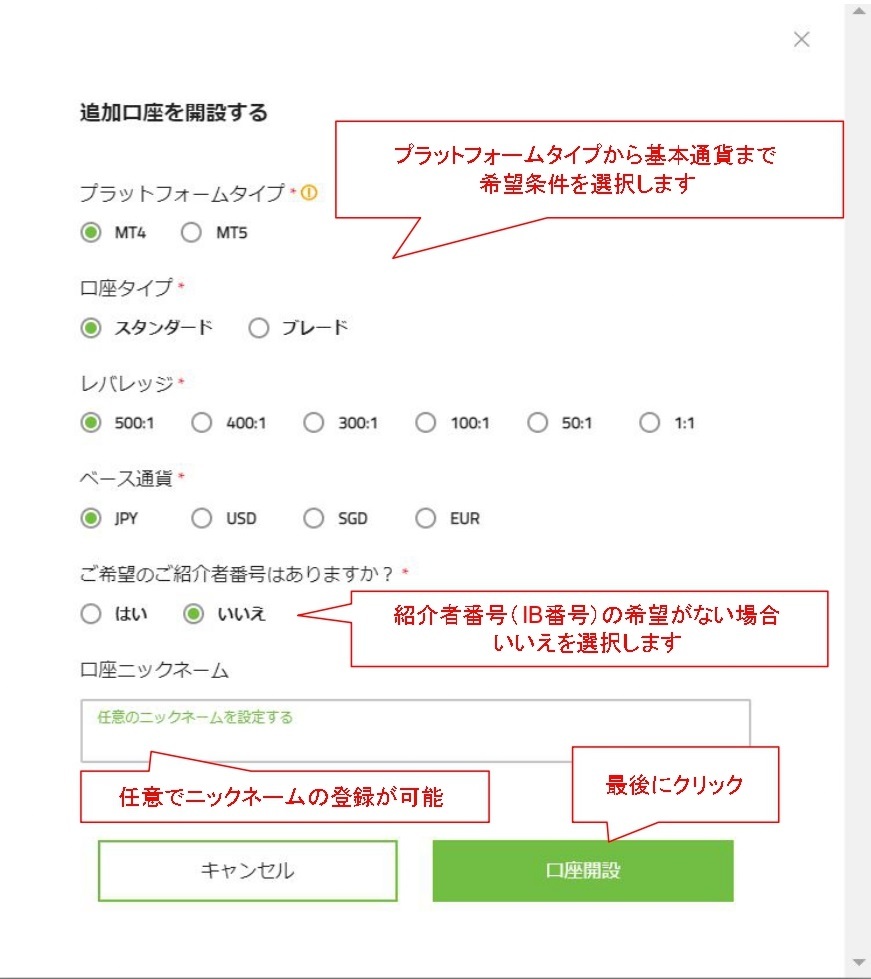Choose the スタンダード account type

(x=91, y=328)
